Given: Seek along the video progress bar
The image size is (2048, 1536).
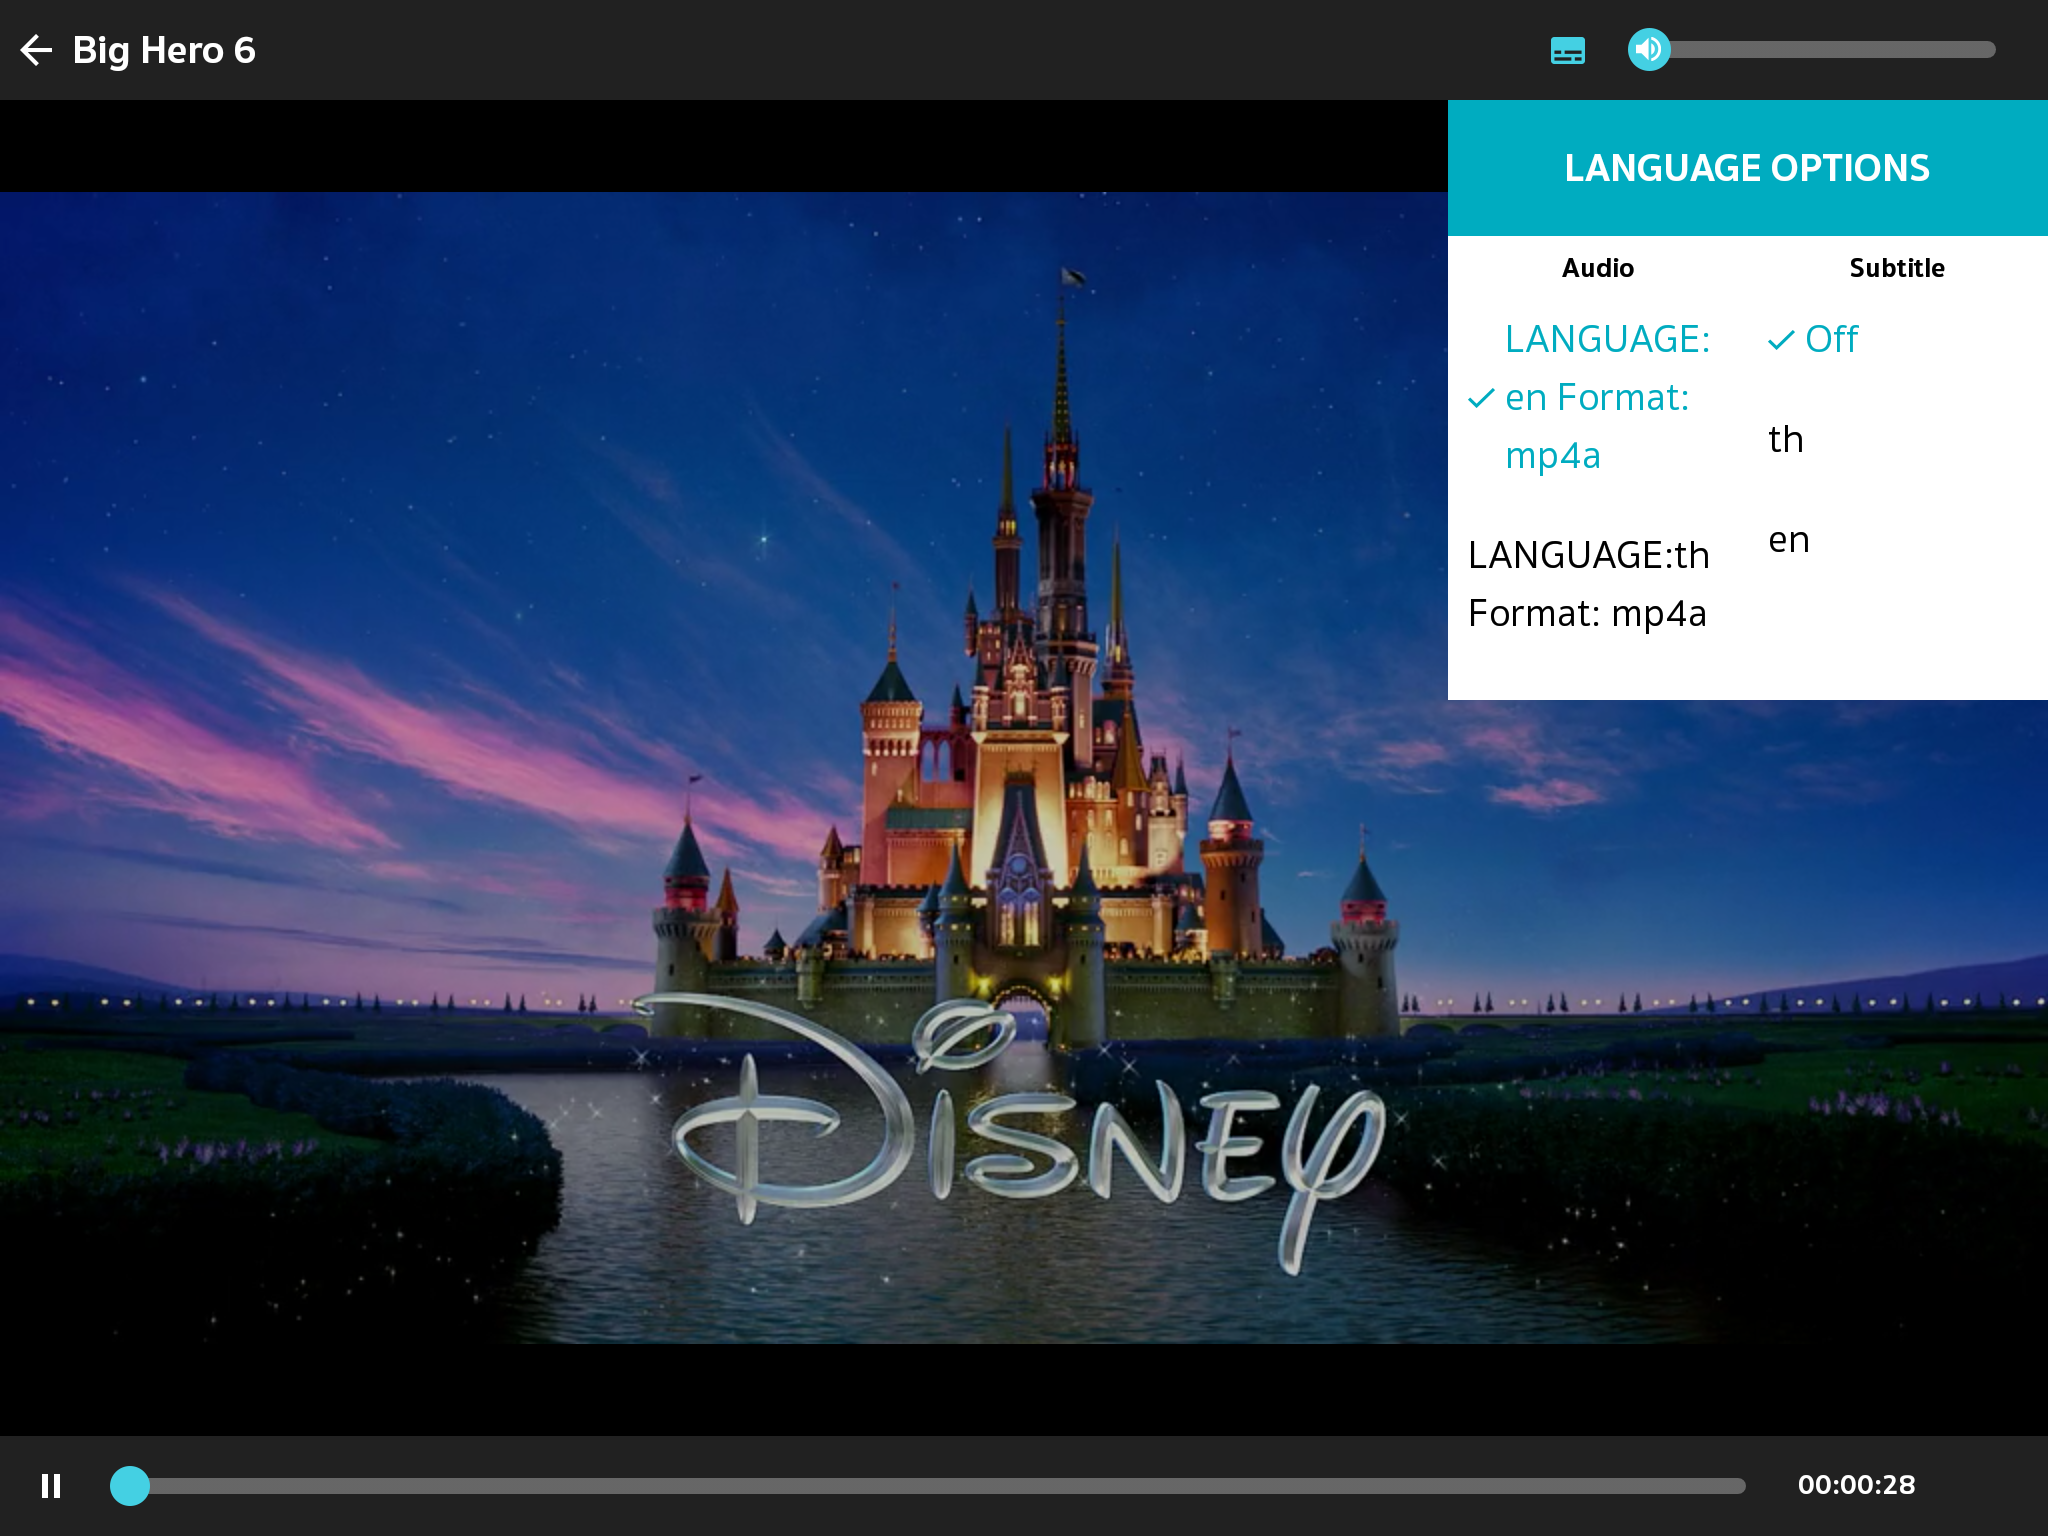Looking at the screenshot, I should (928, 1486).
